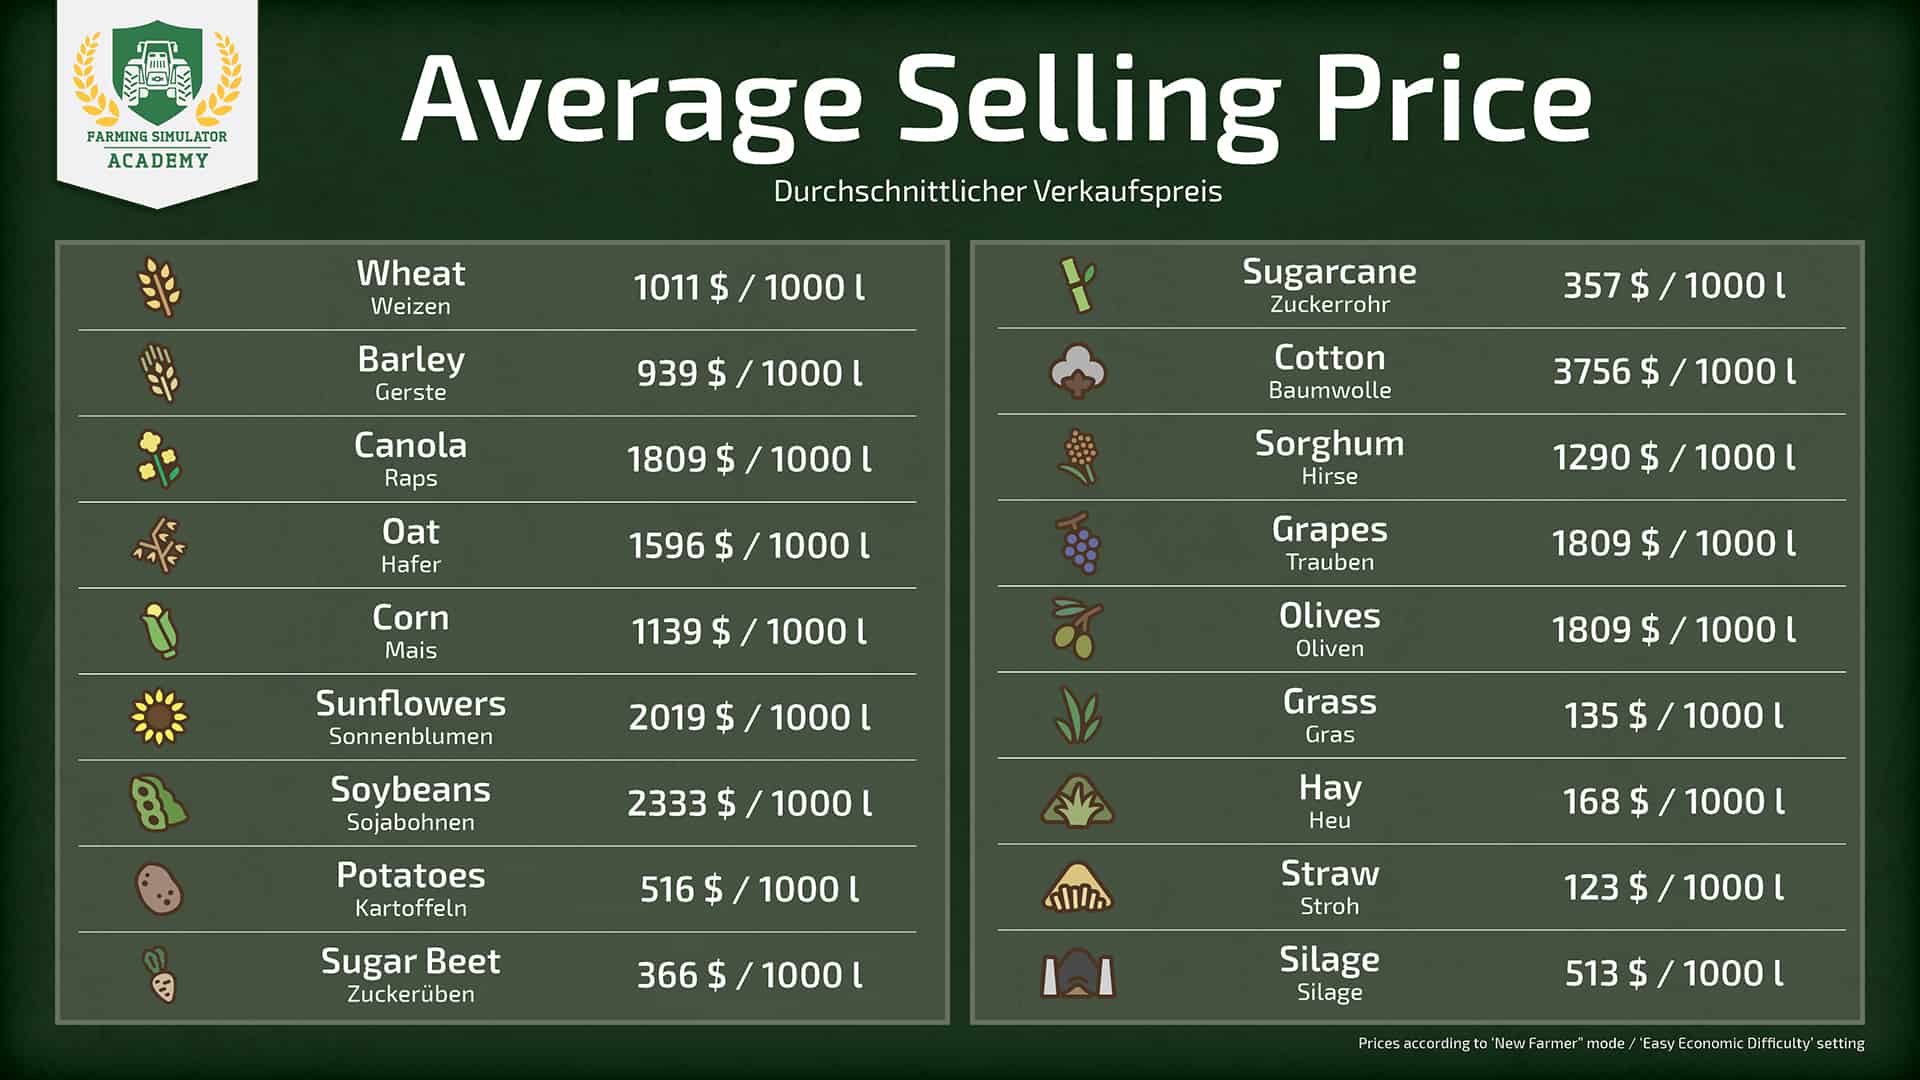The height and width of the screenshot is (1080, 1920).
Task: Select the Average Selling Price heading
Action: click(996, 100)
